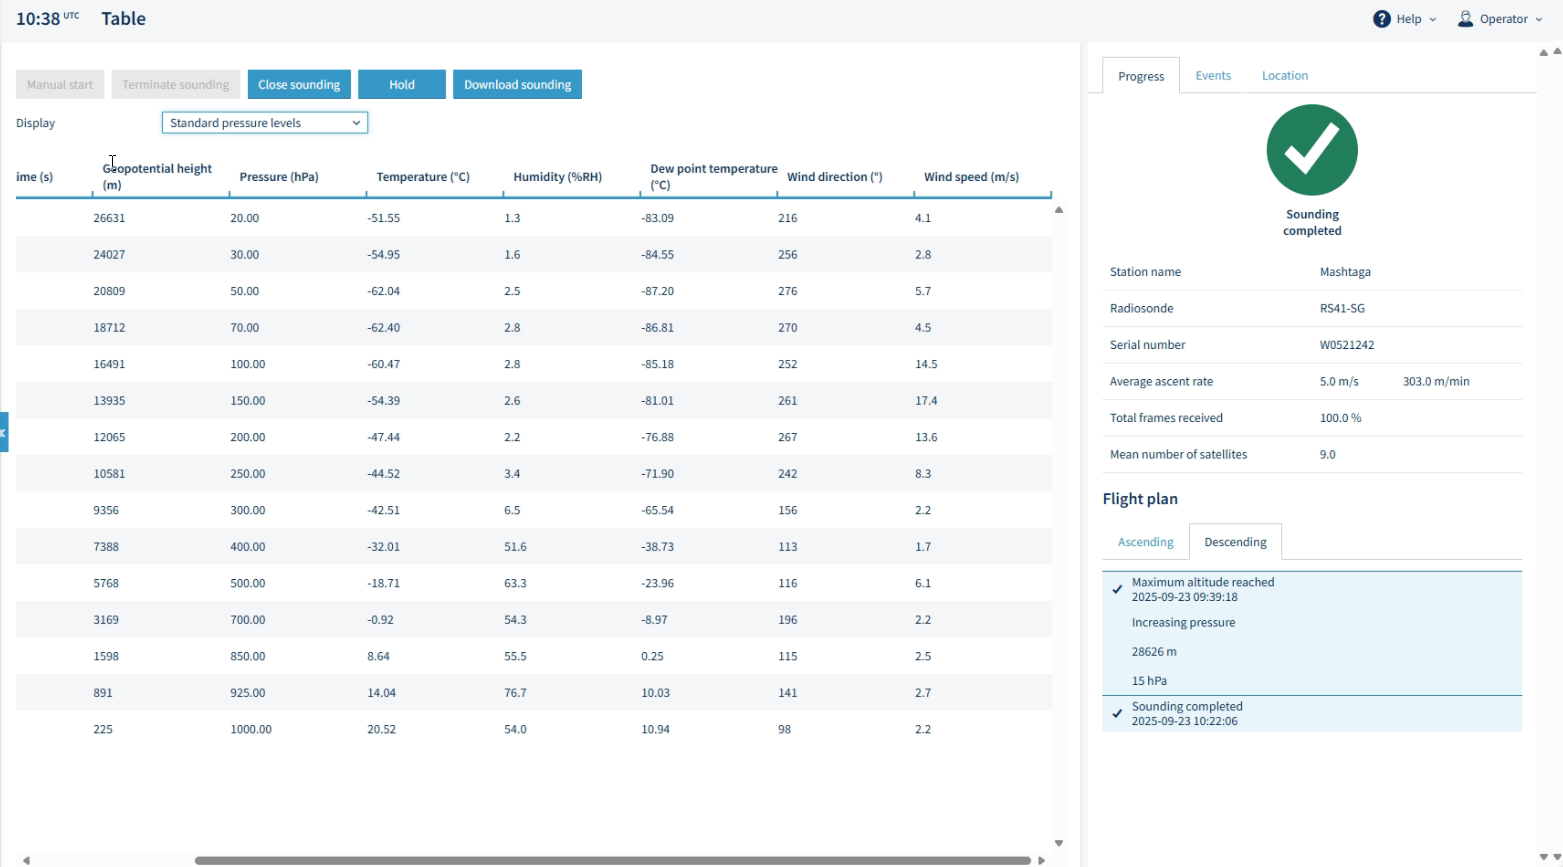Click the Close sounding button

tap(299, 85)
